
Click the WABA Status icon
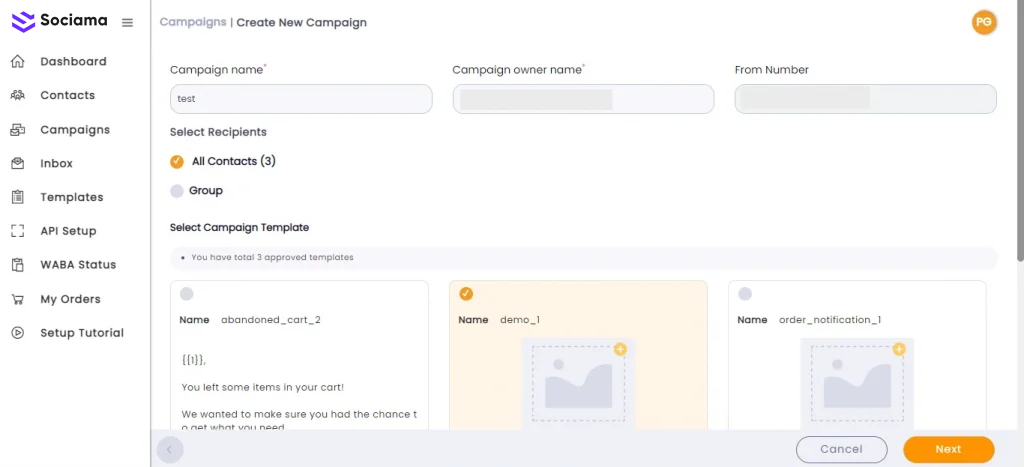(18, 265)
